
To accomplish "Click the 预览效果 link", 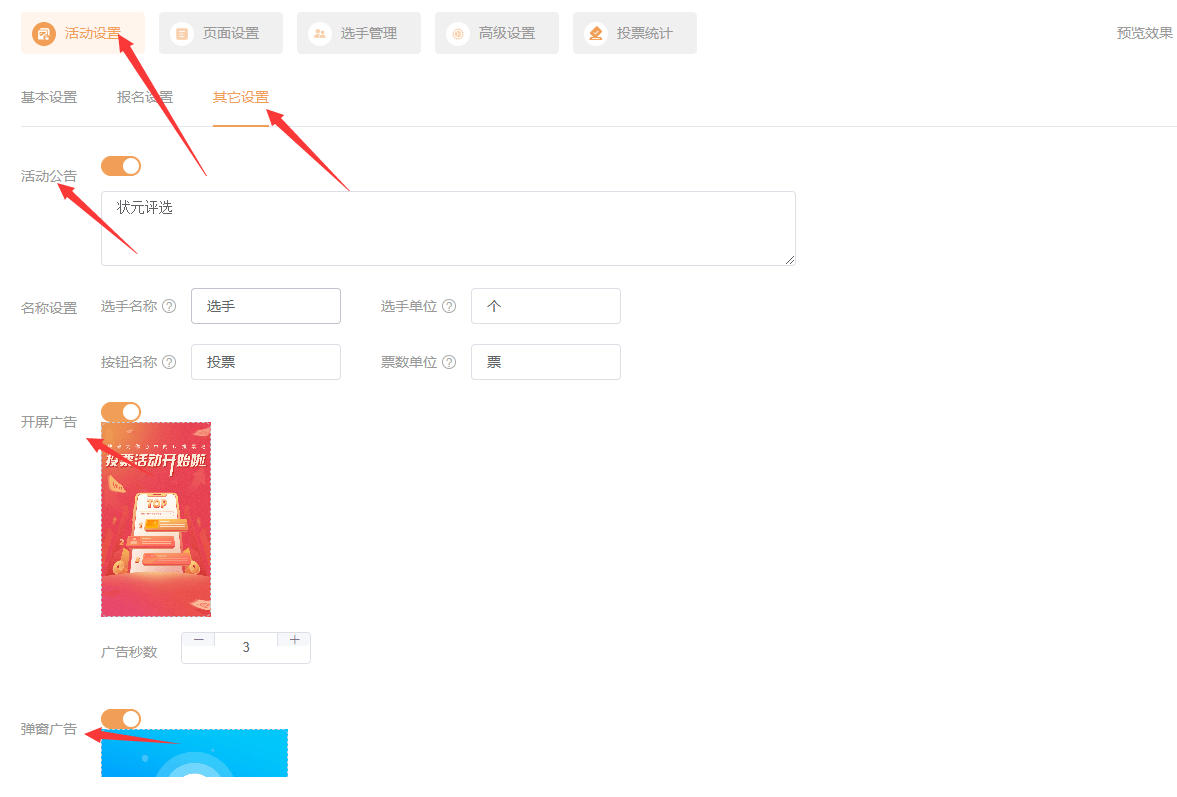I will click(1145, 33).
